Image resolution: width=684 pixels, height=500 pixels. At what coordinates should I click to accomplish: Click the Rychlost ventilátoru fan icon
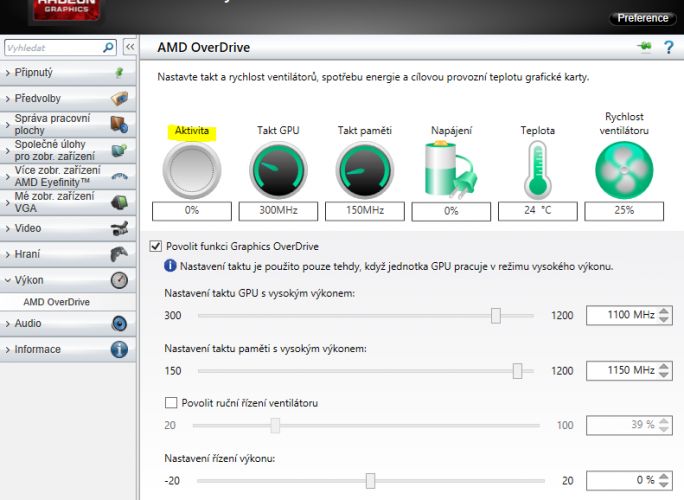tap(624, 171)
